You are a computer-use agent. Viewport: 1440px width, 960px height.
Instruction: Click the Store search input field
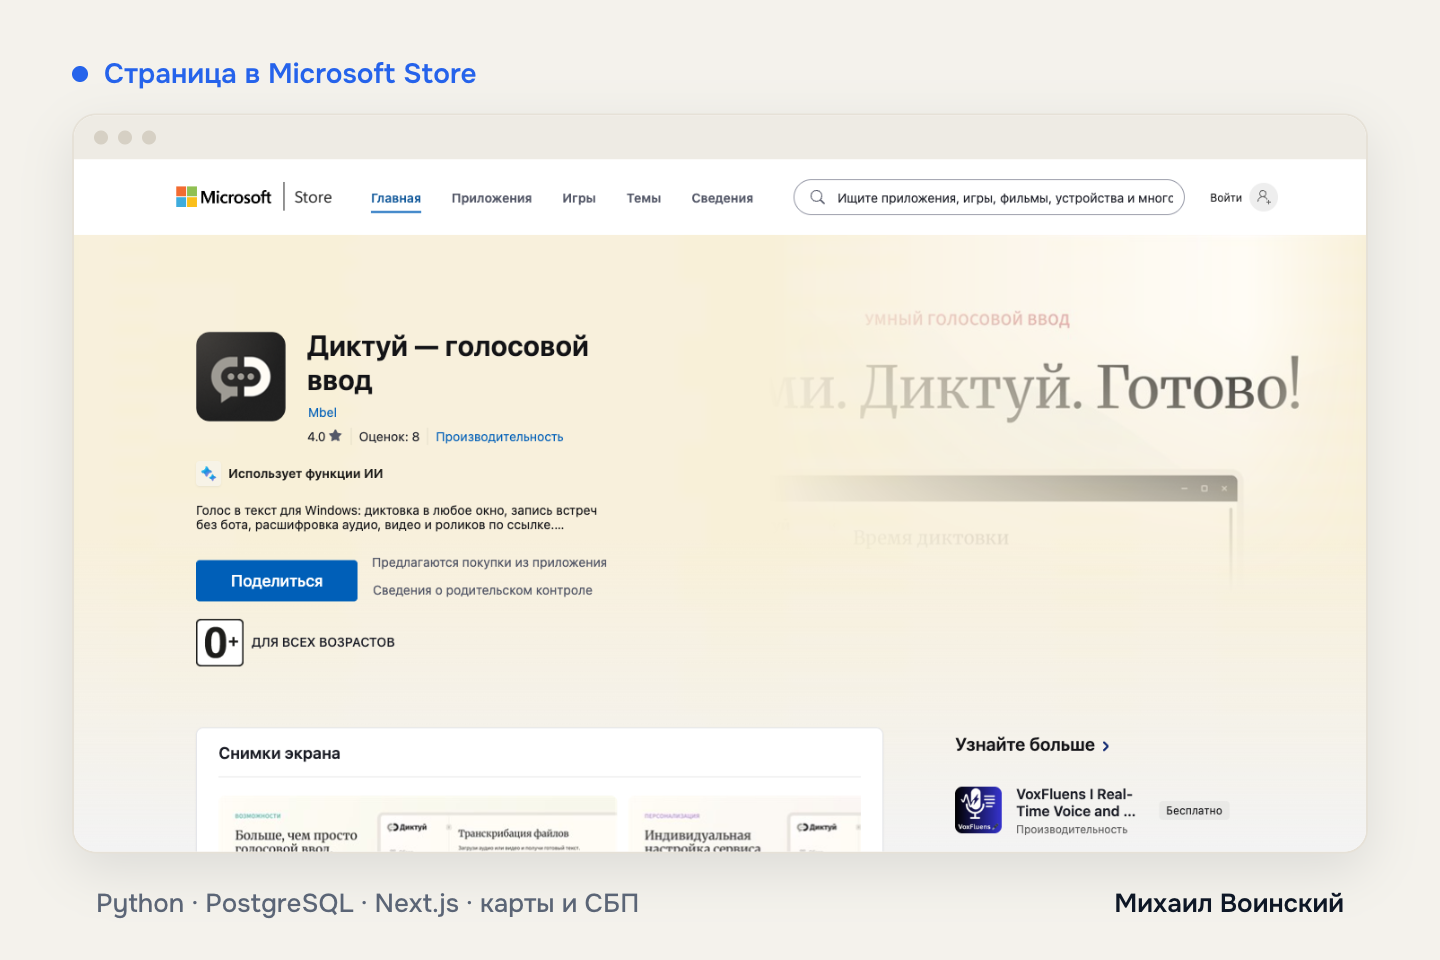tap(989, 197)
